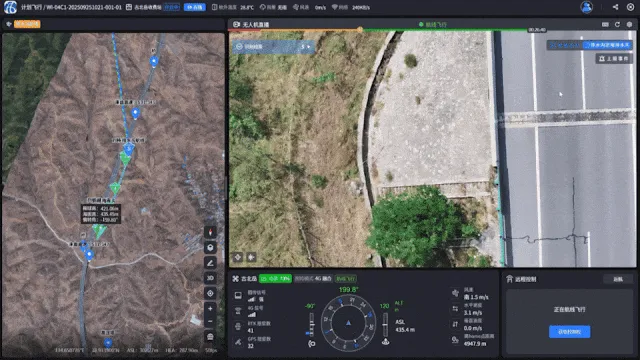Image resolution: width=640 pixels, height=360 pixels.
Task: Click the horizontal speed arrows icon
Action: pyautogui.click(x=455, y=309)
